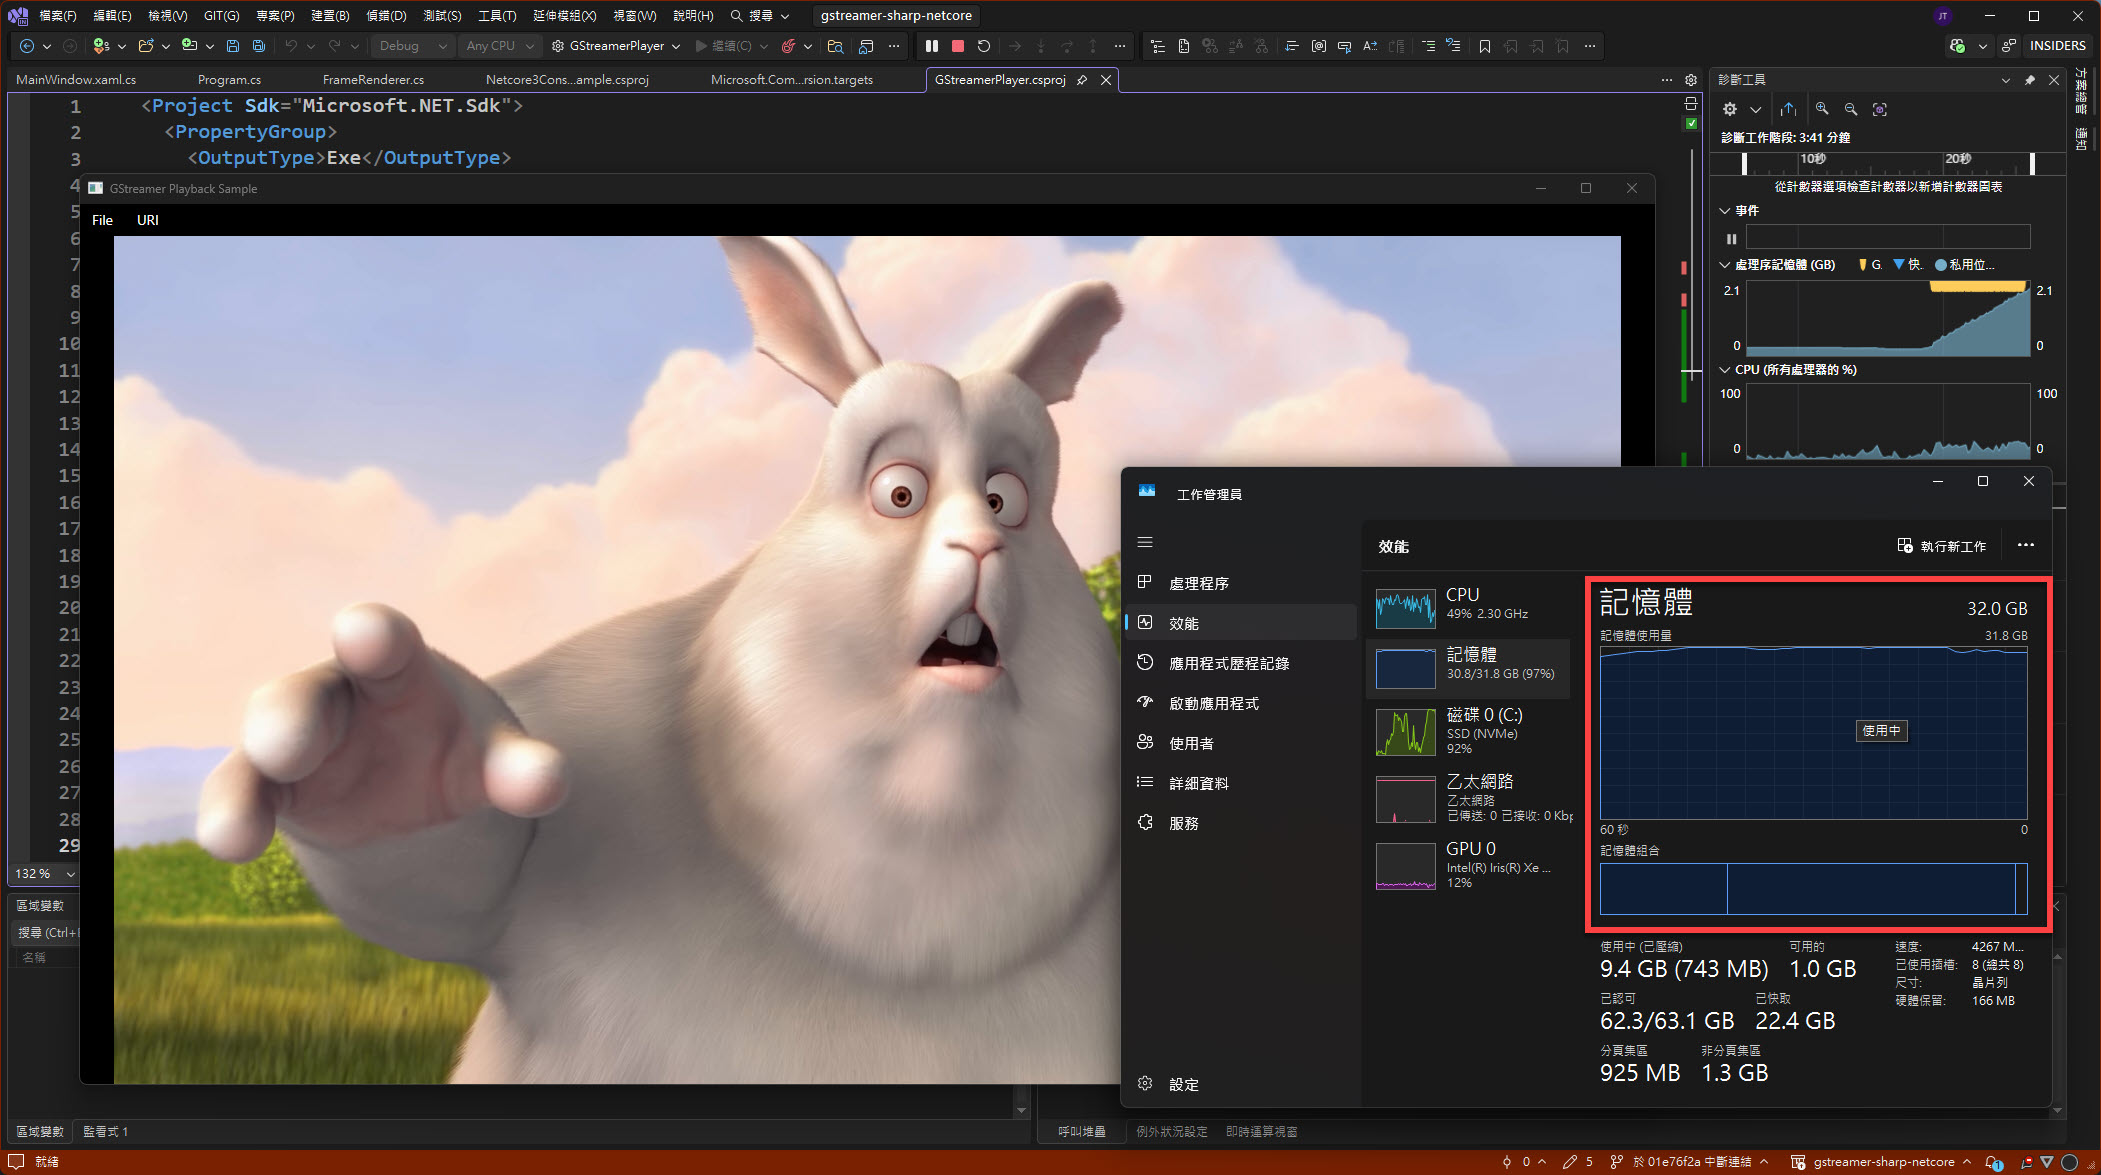
Task: Click the 執行新工作 button in Task Manager
Action: tap(1941, 546)
